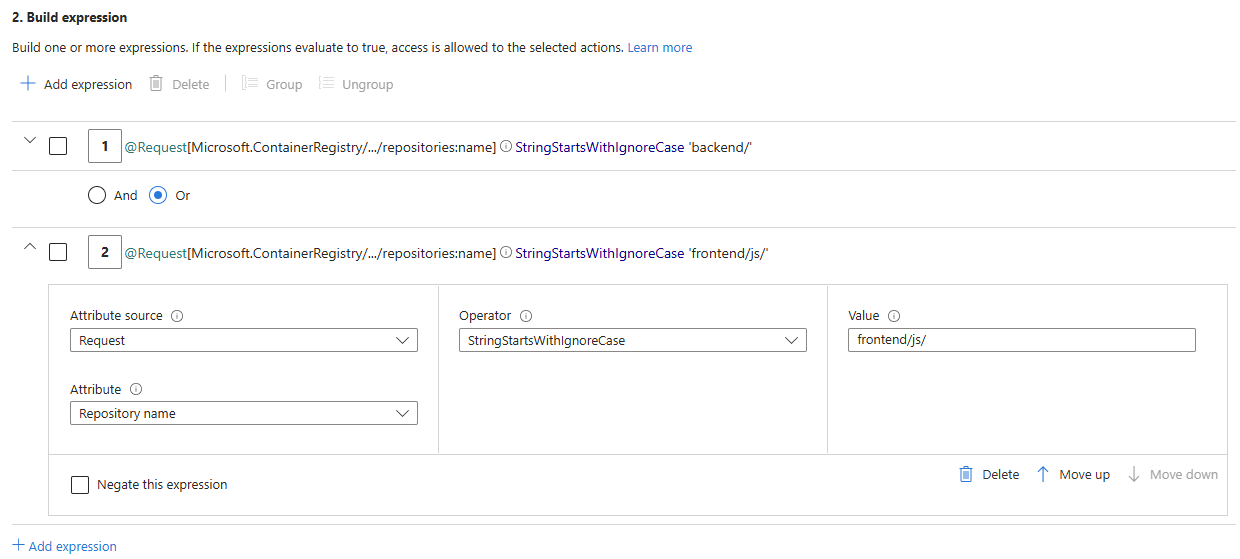Image resolution: width=1240 pixels, height=559 pixels.
Task: Delete expression 2 using bottom trash button
Action: (966, 474)
